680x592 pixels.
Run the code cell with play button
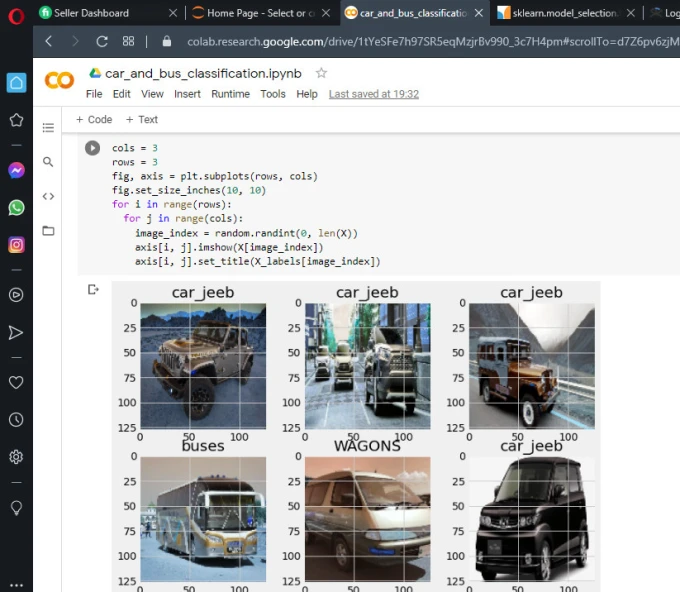(92, 148)
